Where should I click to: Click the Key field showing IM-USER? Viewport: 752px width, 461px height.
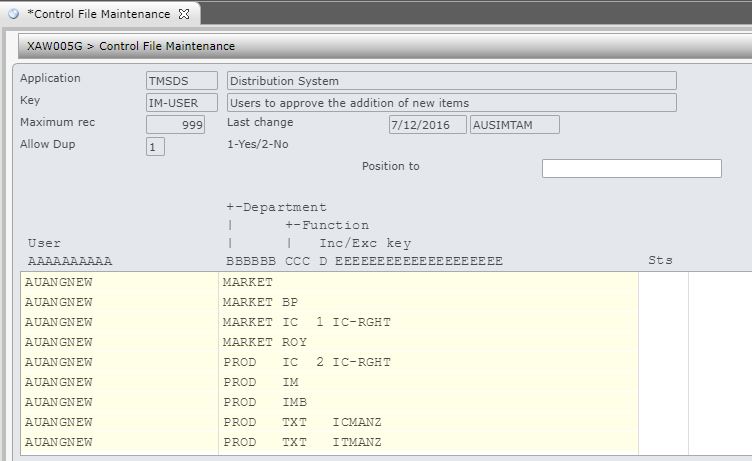click(182, 103)
